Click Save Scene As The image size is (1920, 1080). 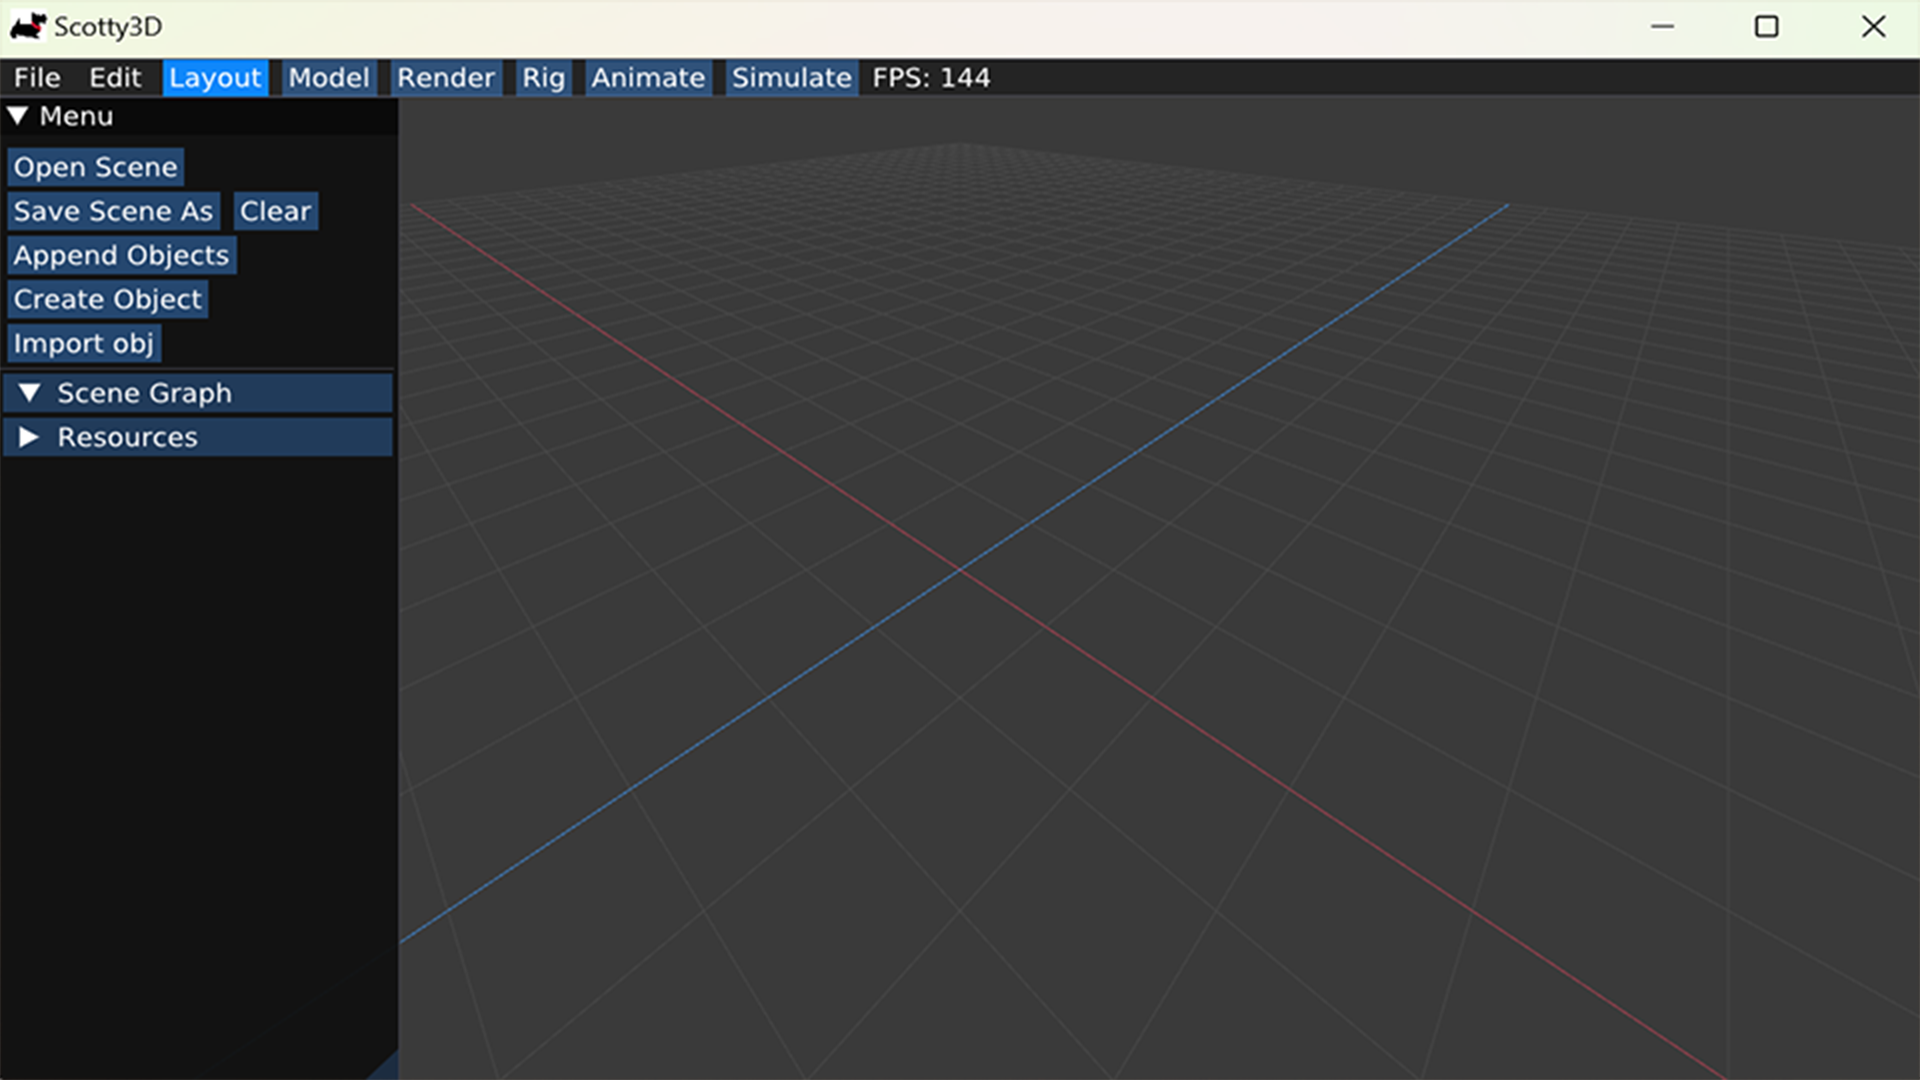[x=113, y=211]
